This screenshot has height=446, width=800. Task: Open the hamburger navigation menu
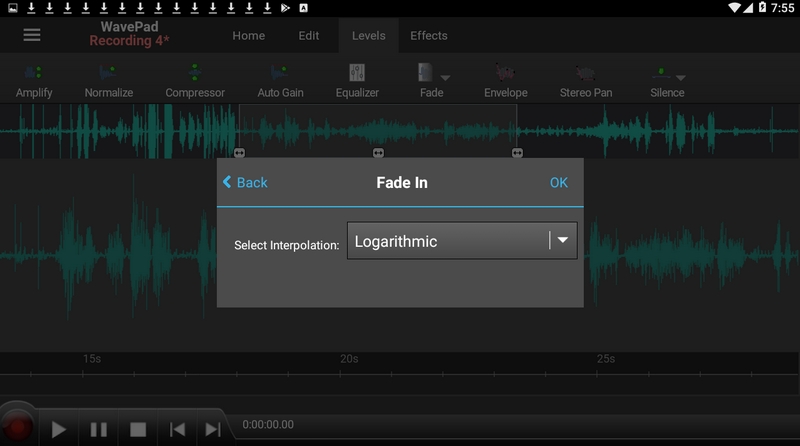[32, 35]
